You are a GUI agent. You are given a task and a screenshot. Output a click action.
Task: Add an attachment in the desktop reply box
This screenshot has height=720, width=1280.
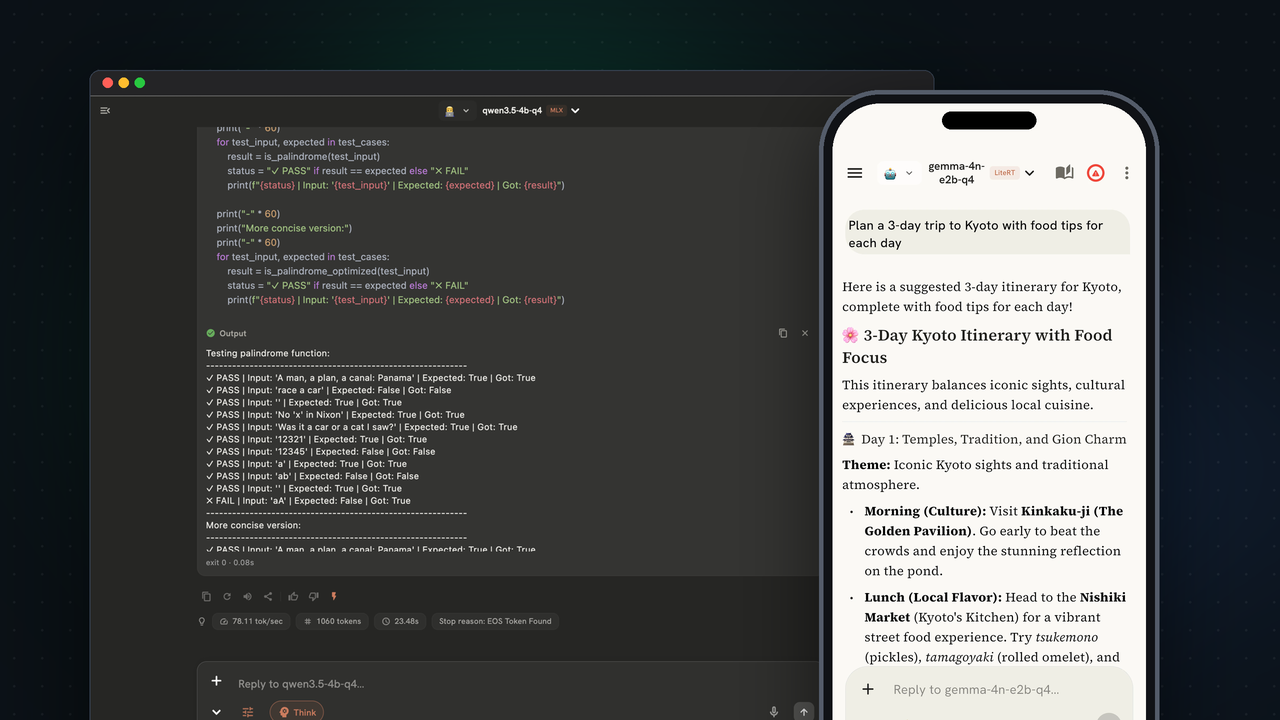[216, 682]
